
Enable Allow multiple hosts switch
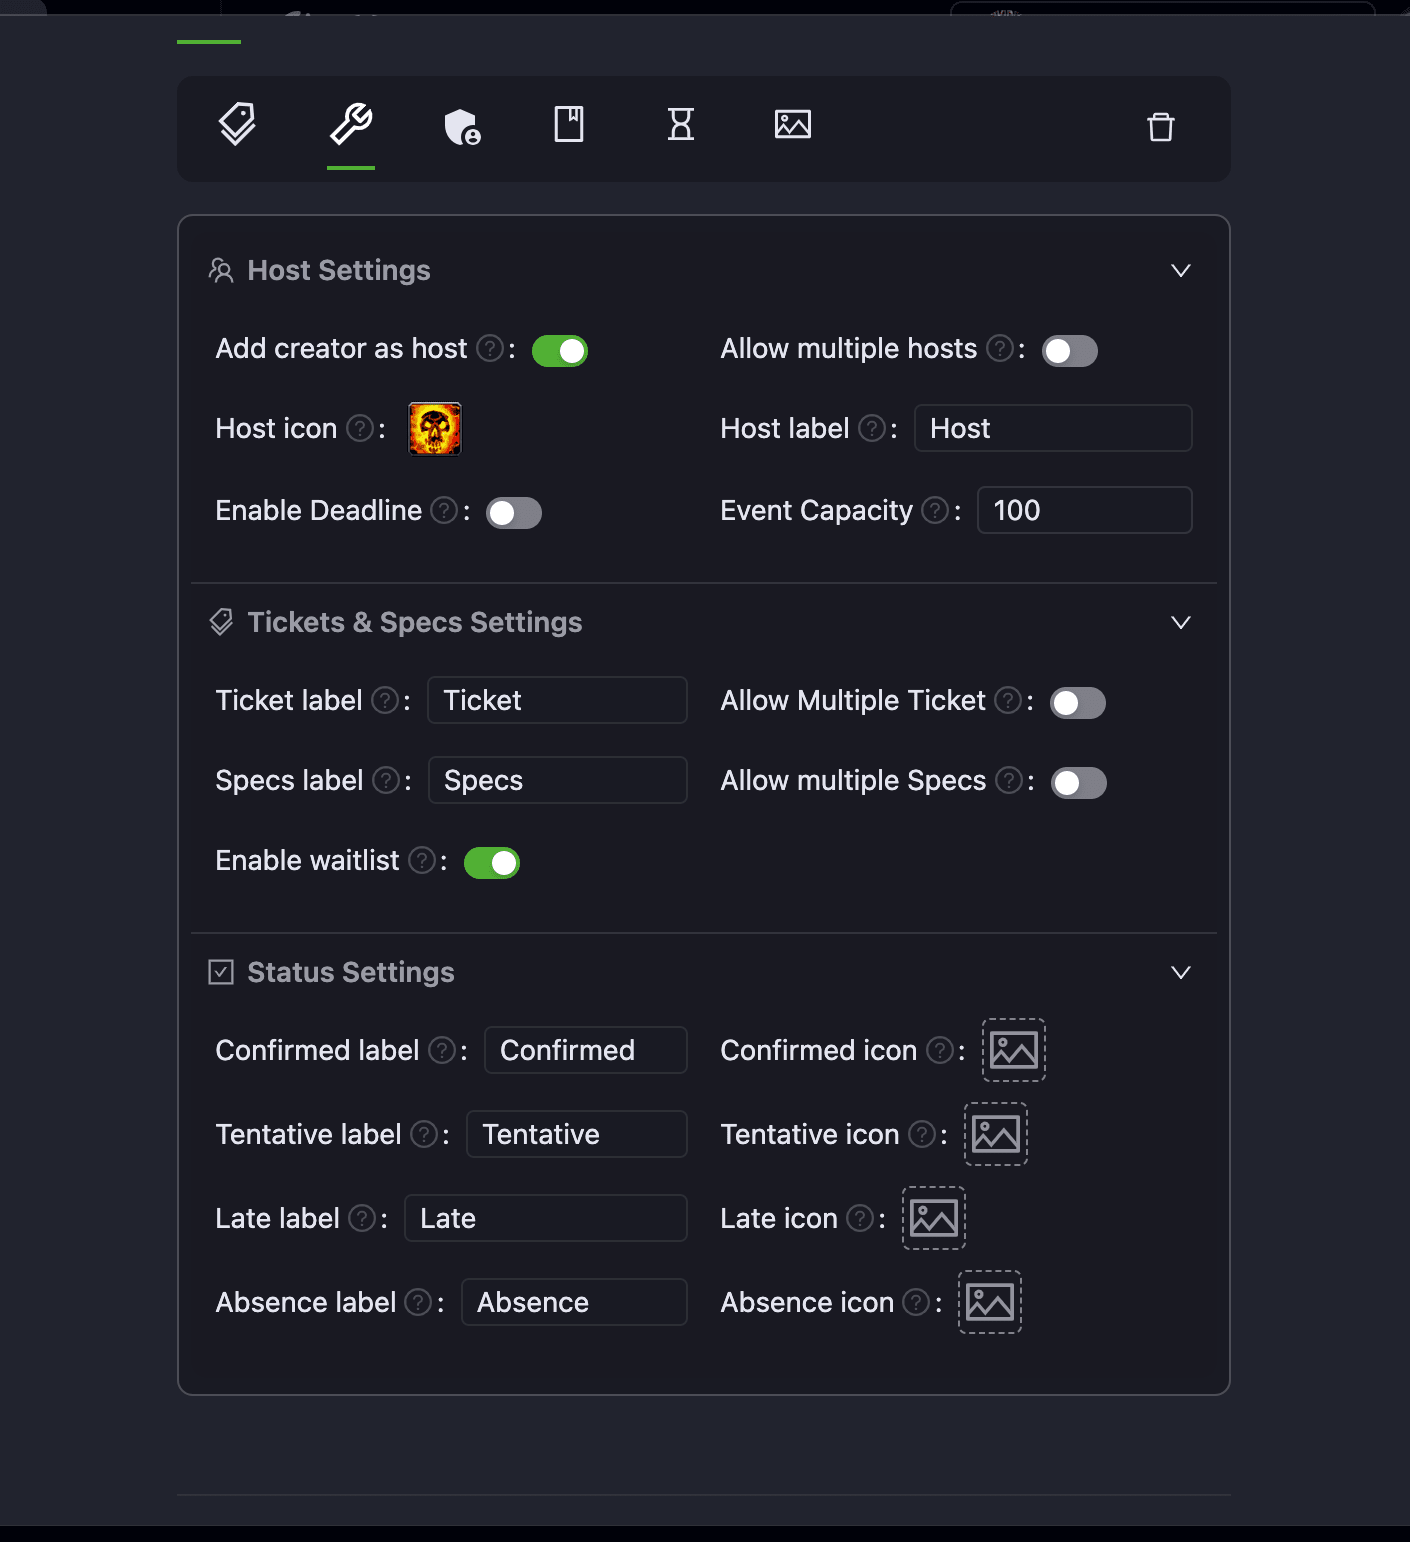point(1070,351)
